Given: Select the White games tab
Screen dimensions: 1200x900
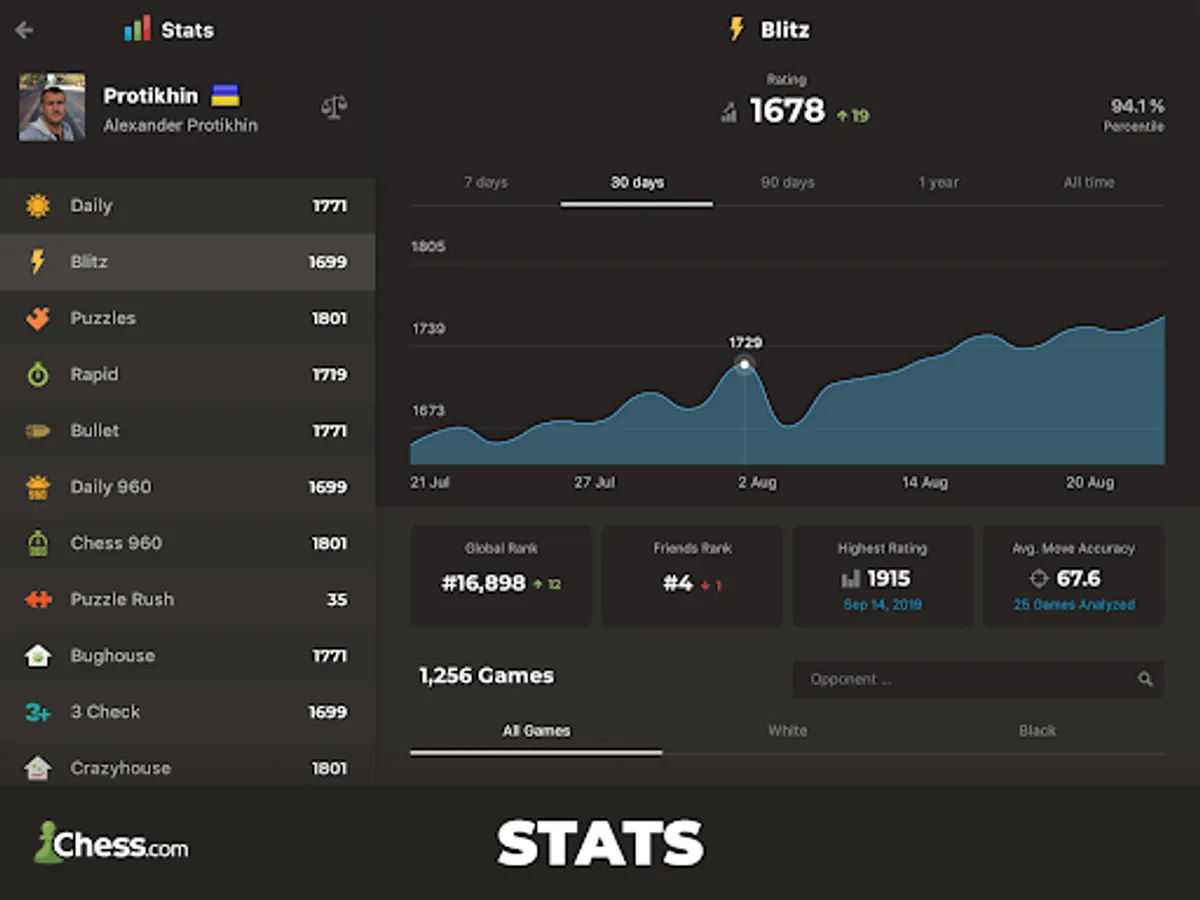Looking at the screenshot, I should (787, 731).
